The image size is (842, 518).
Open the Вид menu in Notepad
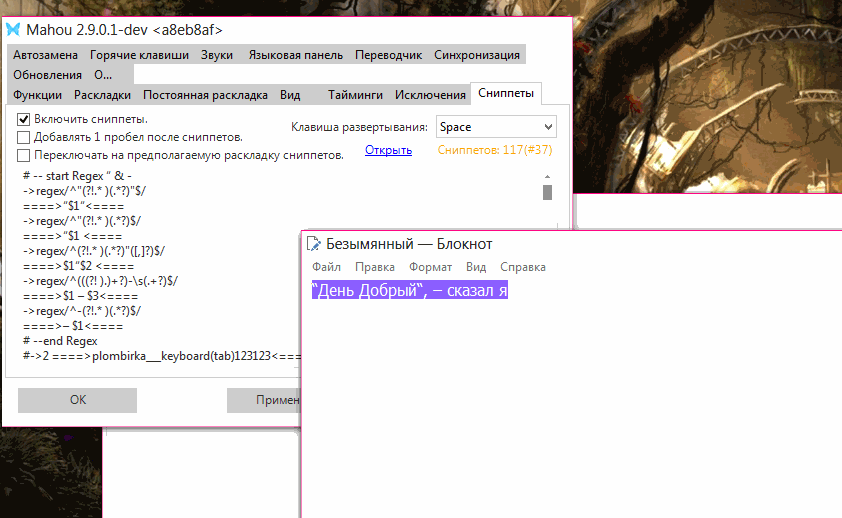[x=476, y=267]
